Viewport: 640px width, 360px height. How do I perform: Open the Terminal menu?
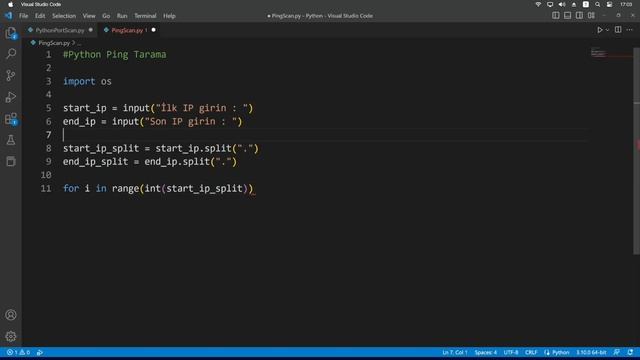[145, 16]
